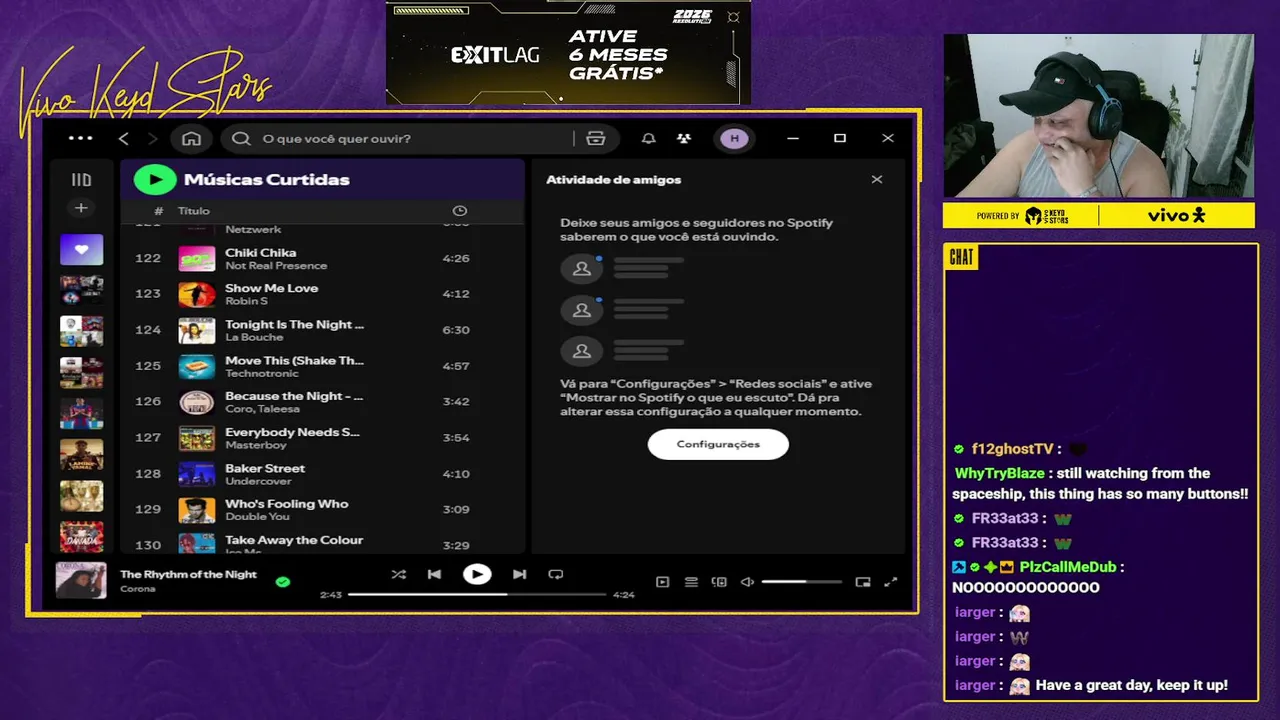Select track 'Move This (Shake Th...'
This screenshot has height=720, width=1280.
(x=294, y=360)
